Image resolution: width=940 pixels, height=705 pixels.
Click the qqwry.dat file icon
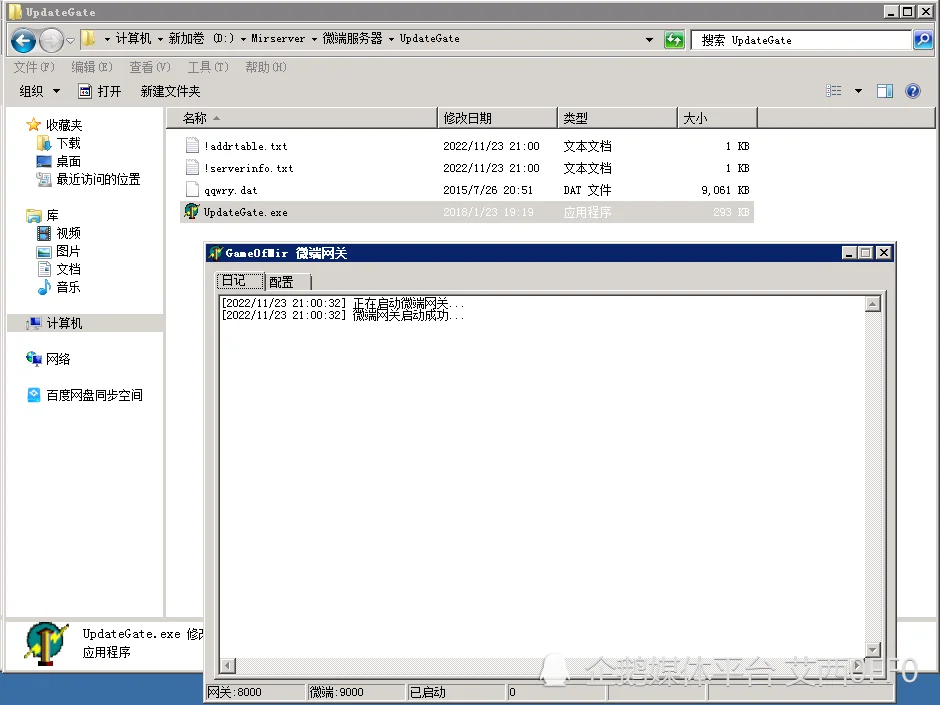(193, 190)
